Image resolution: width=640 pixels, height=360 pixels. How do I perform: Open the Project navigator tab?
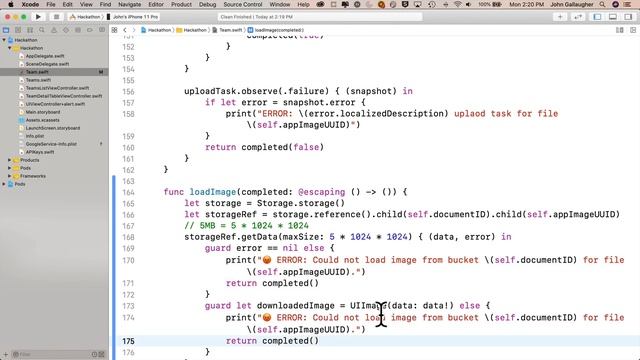click(6, 30)
